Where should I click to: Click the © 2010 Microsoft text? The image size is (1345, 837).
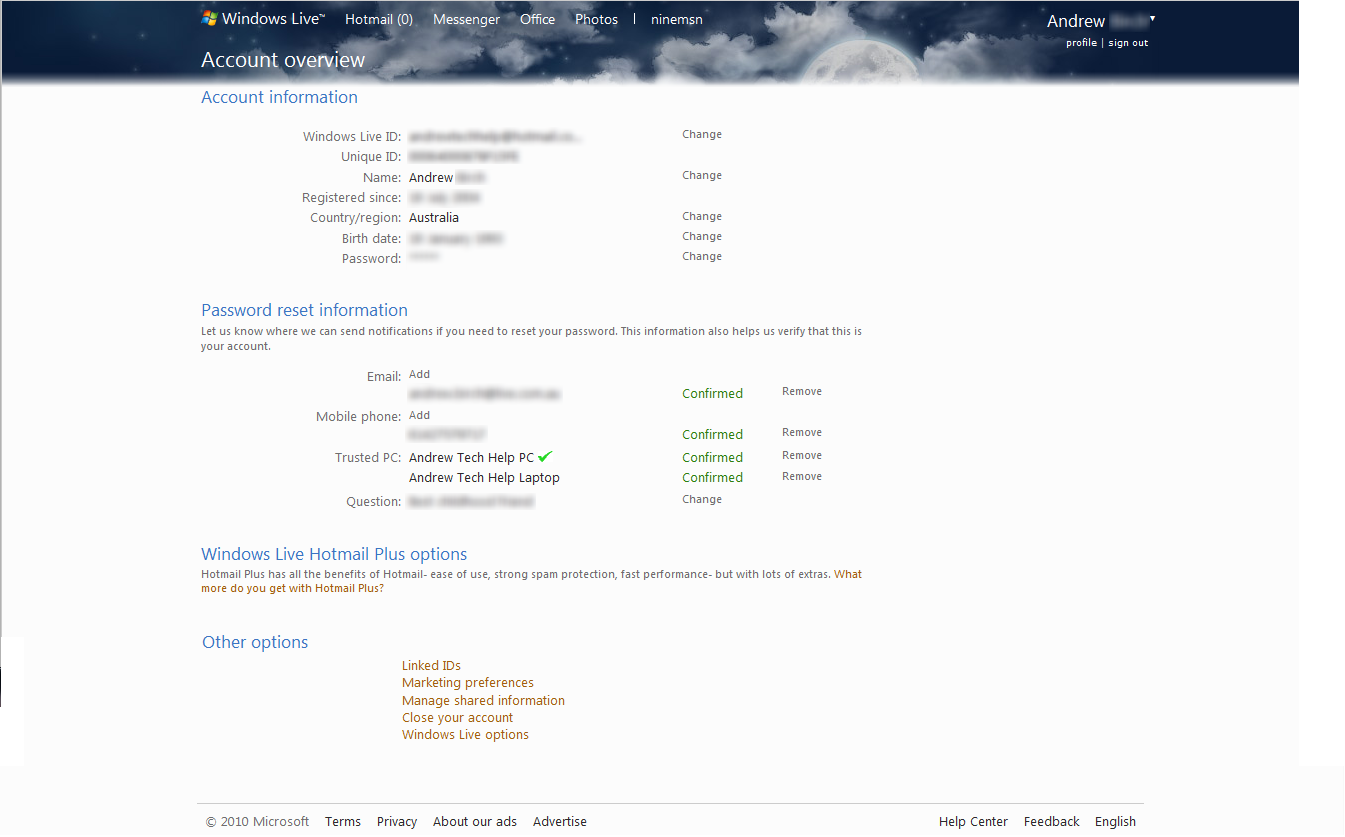[257, 821]
